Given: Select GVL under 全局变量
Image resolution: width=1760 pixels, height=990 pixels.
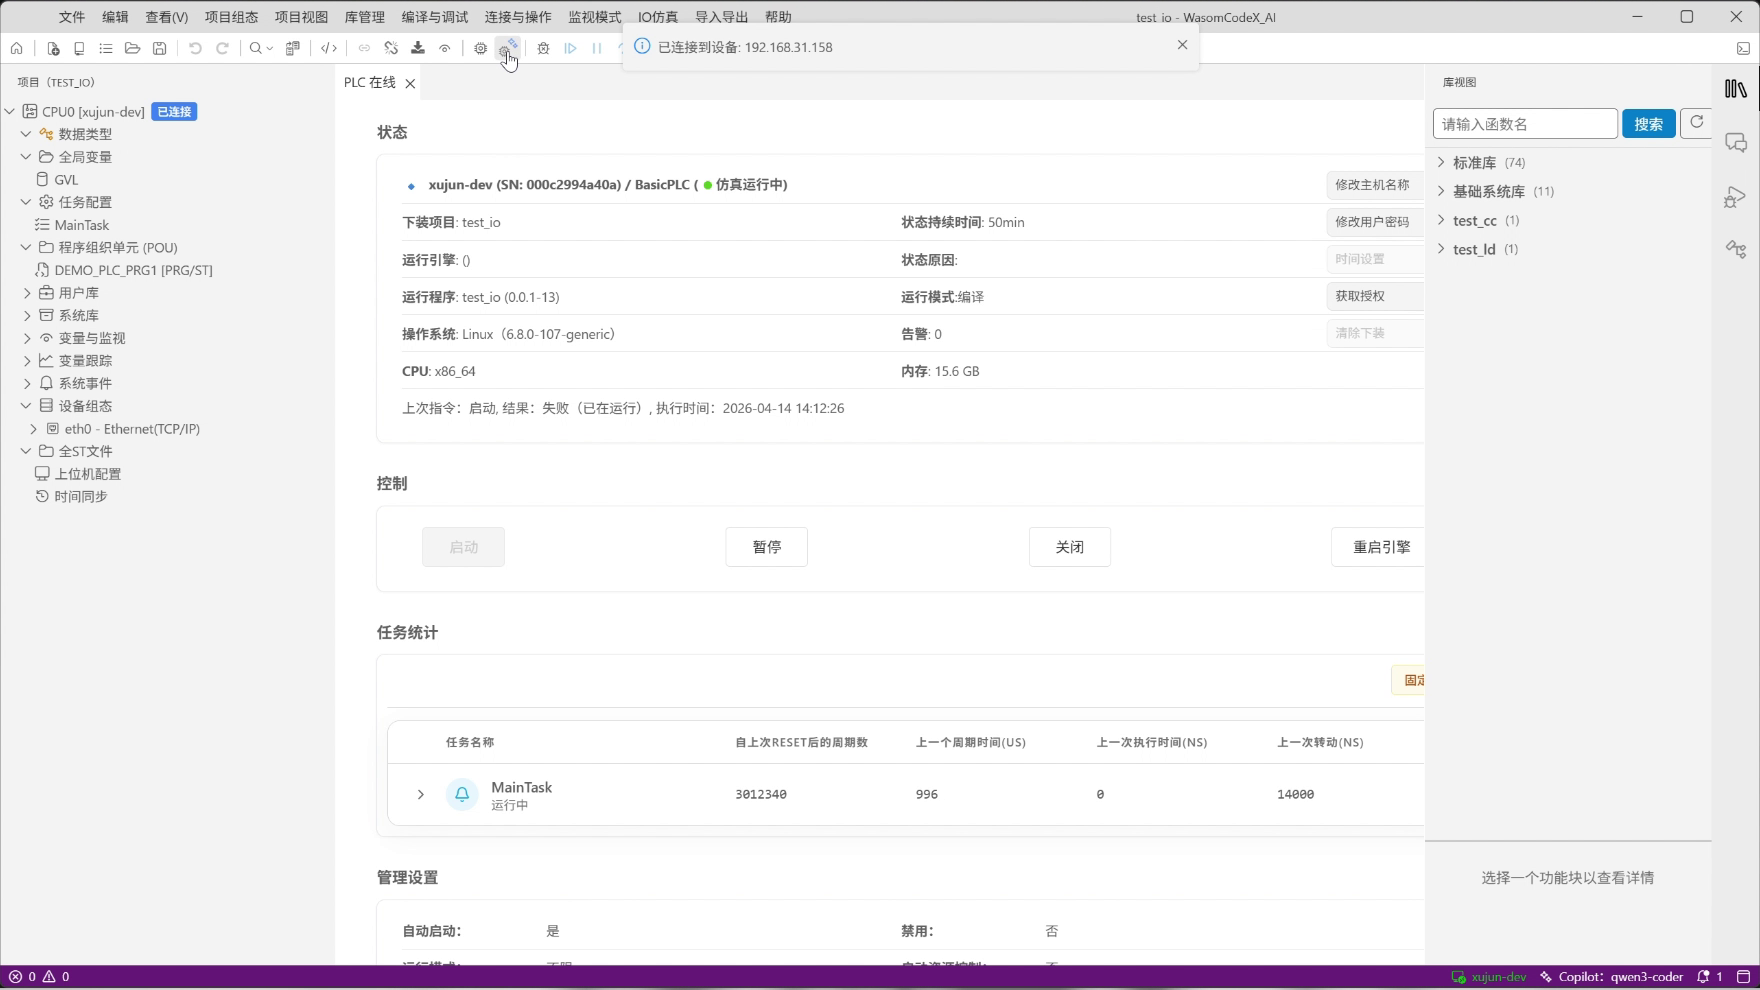Looking at the screenshot, I should click(x=66, y=180).
